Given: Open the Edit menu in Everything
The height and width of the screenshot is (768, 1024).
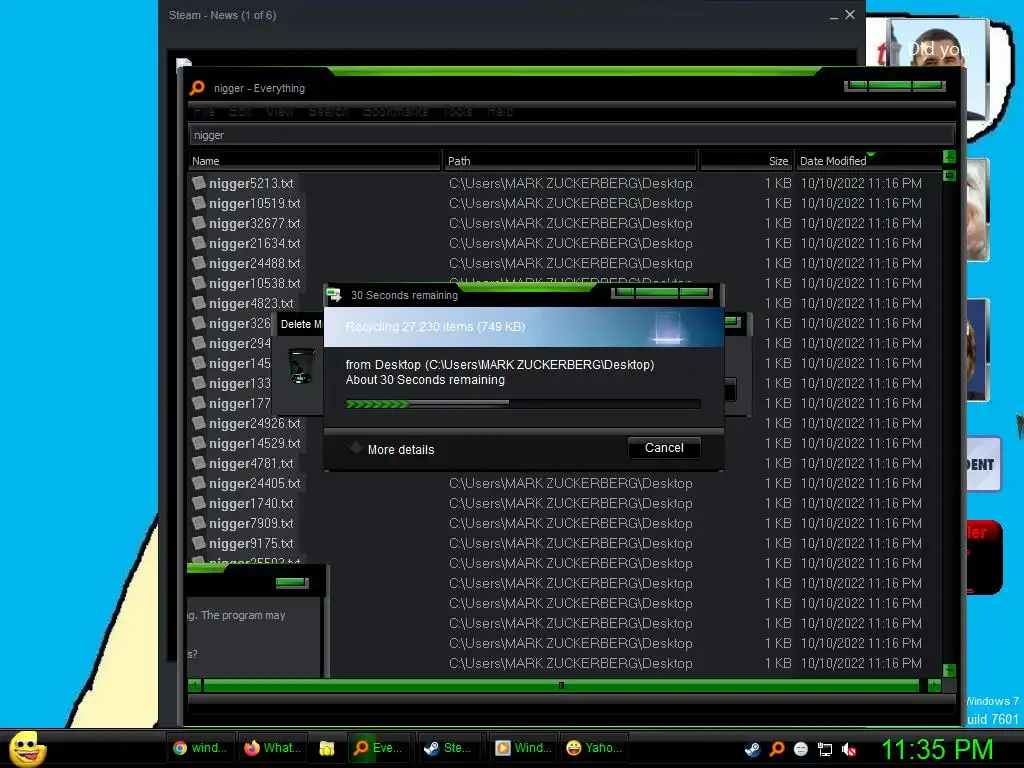Looking at the screenshot, I should (240, 112).
